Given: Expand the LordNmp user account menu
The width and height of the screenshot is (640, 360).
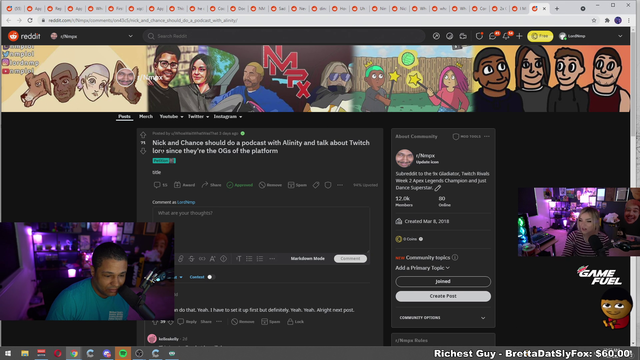Looking at the screenshot, I should [x=591, y=36].
